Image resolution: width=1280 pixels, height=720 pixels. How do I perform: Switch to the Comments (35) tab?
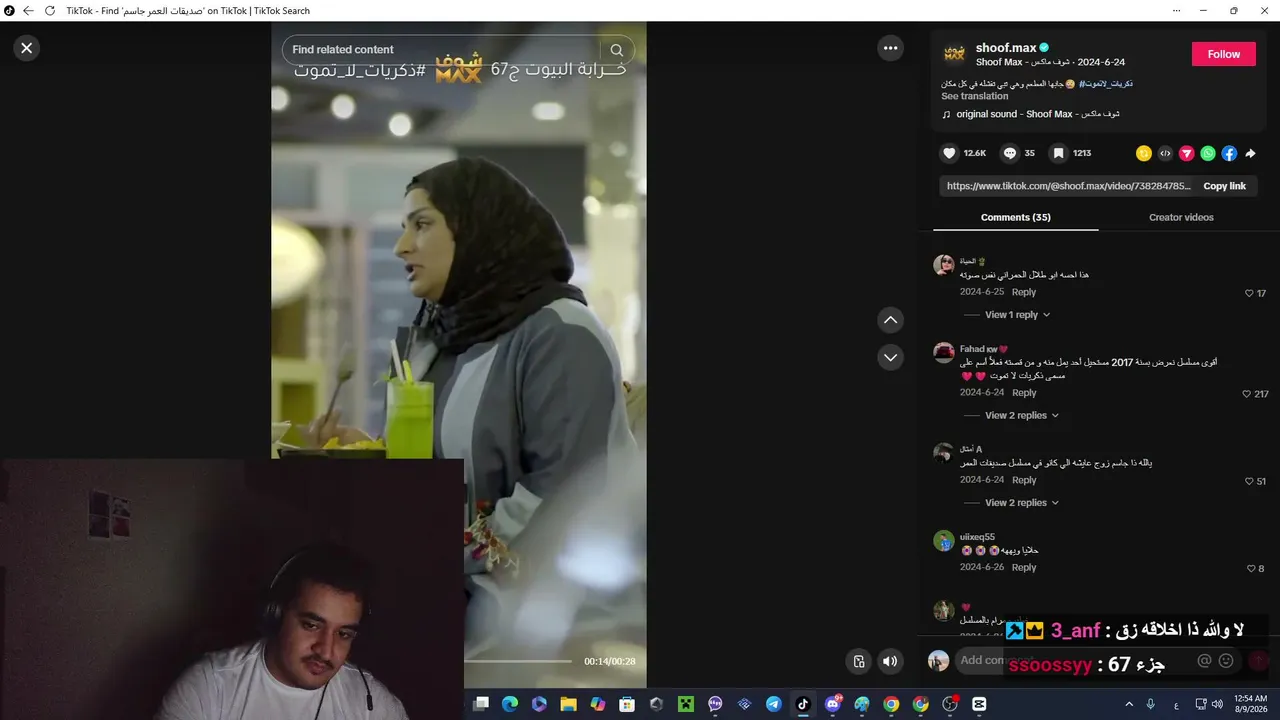coord(1015,217)
